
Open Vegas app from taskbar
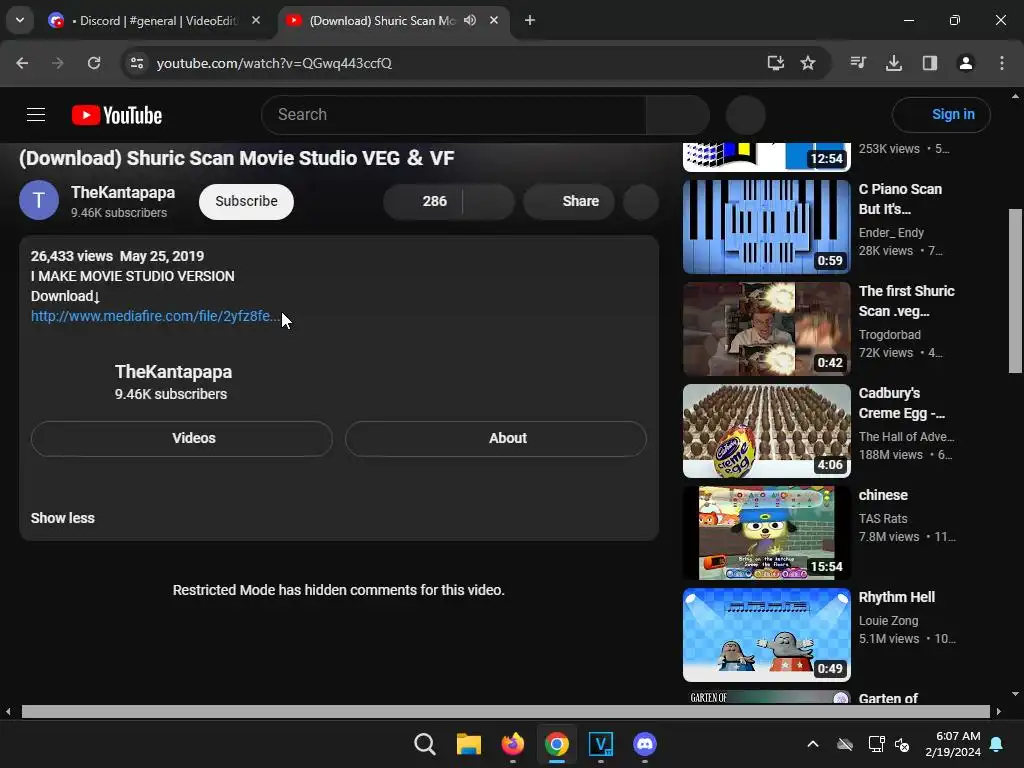point(601,744)
